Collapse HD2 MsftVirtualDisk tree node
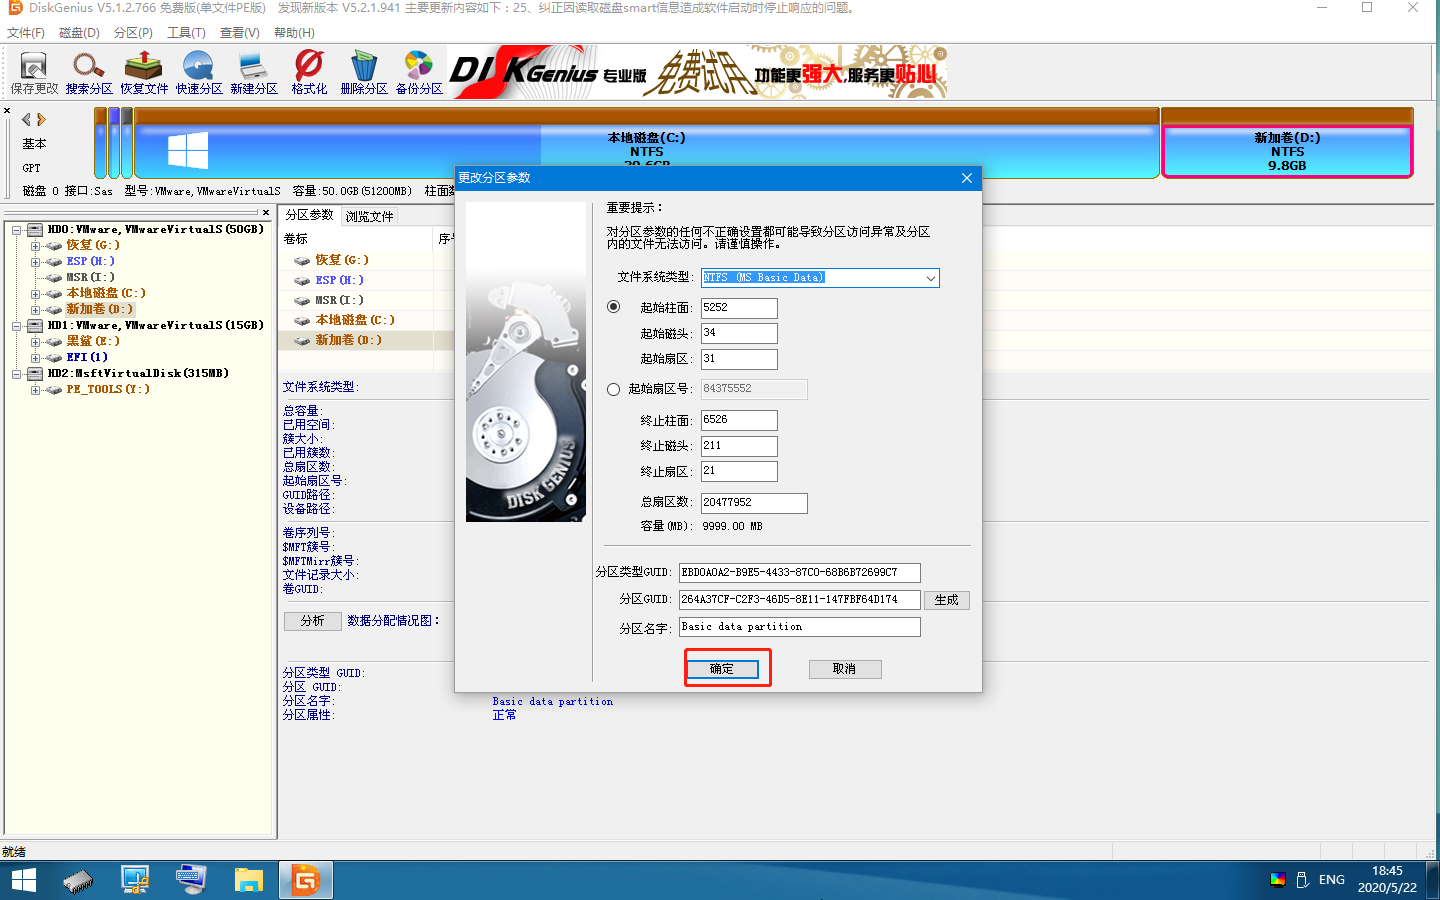The height and width of the screenshot is (900, 1440). (17, 374)
